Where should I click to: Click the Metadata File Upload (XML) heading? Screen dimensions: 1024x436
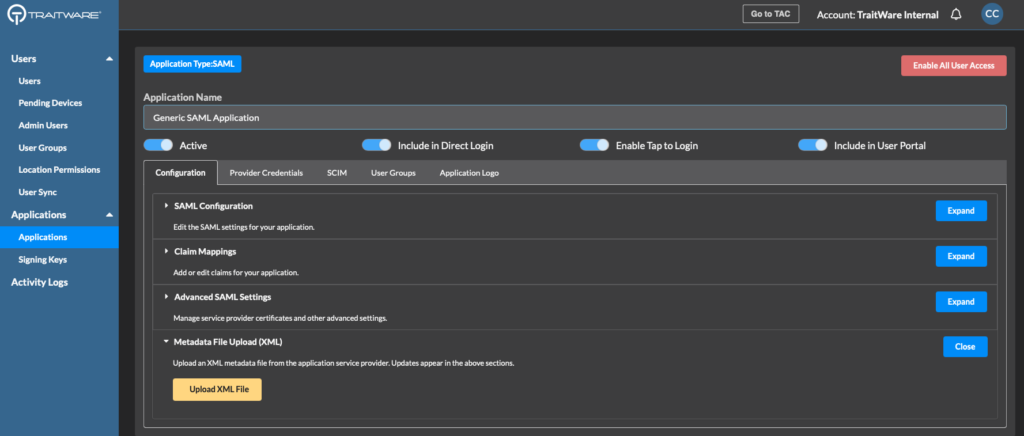point(228,341)
